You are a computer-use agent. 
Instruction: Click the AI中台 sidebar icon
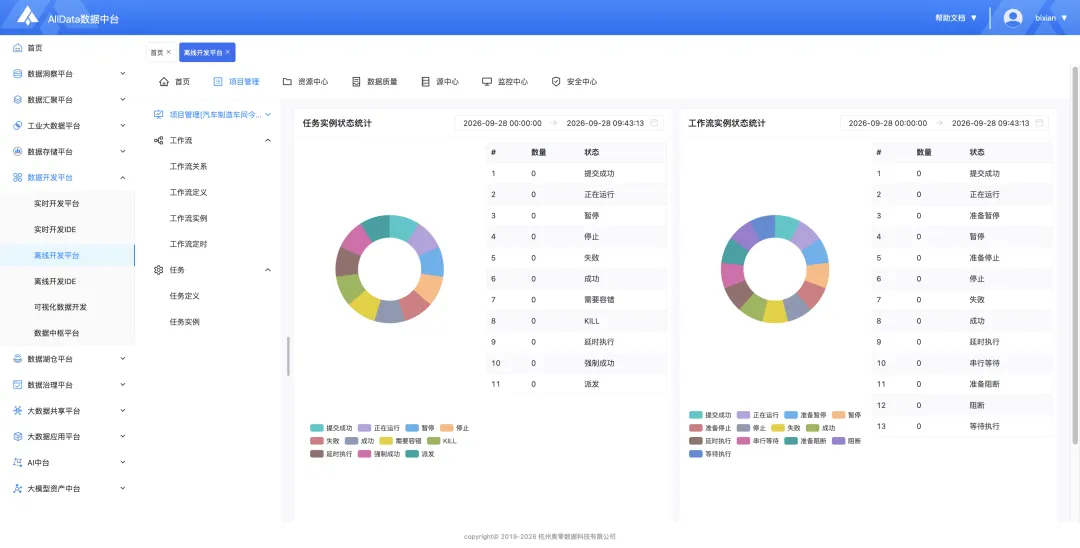point(18,463)
